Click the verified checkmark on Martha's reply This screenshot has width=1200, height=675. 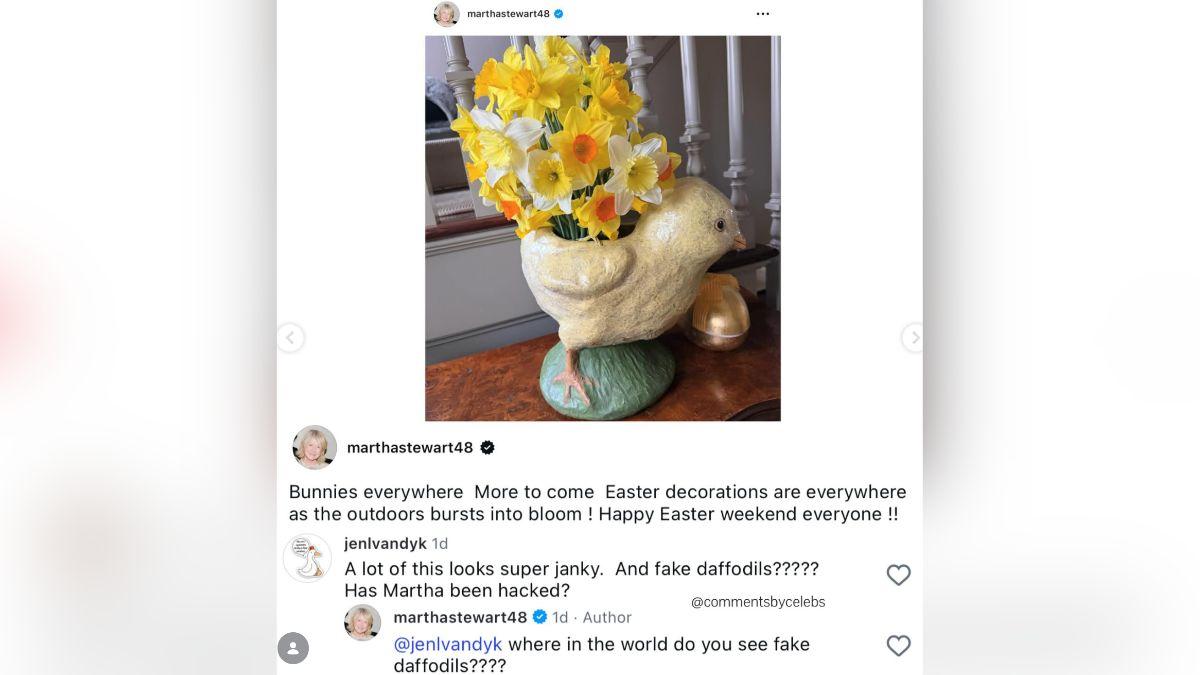[x=539, y=617]
